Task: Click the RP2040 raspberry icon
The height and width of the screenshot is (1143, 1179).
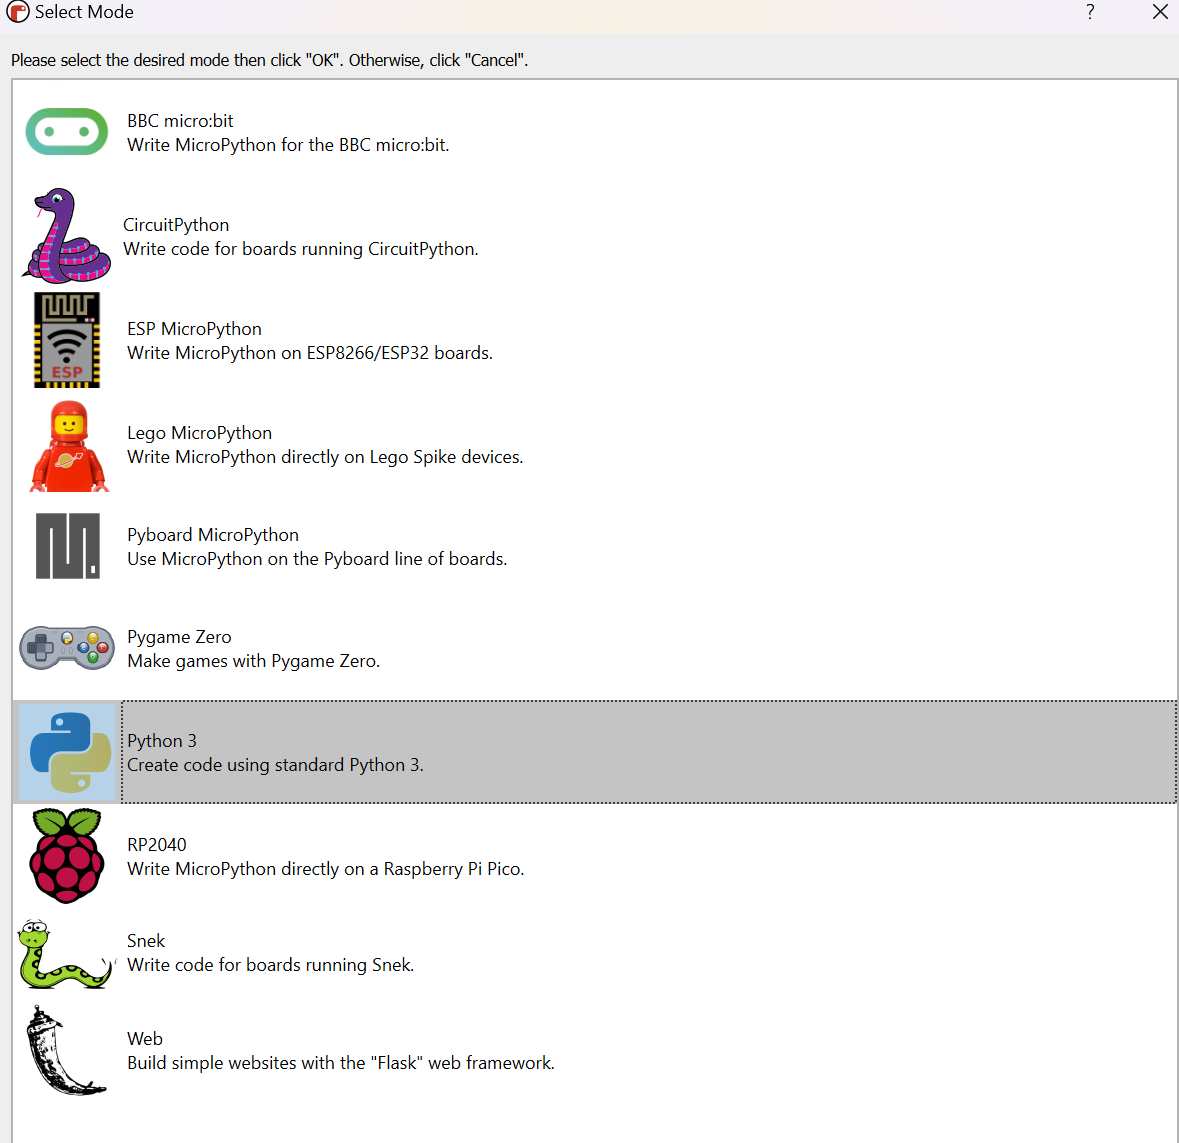Action: point(67,856)
